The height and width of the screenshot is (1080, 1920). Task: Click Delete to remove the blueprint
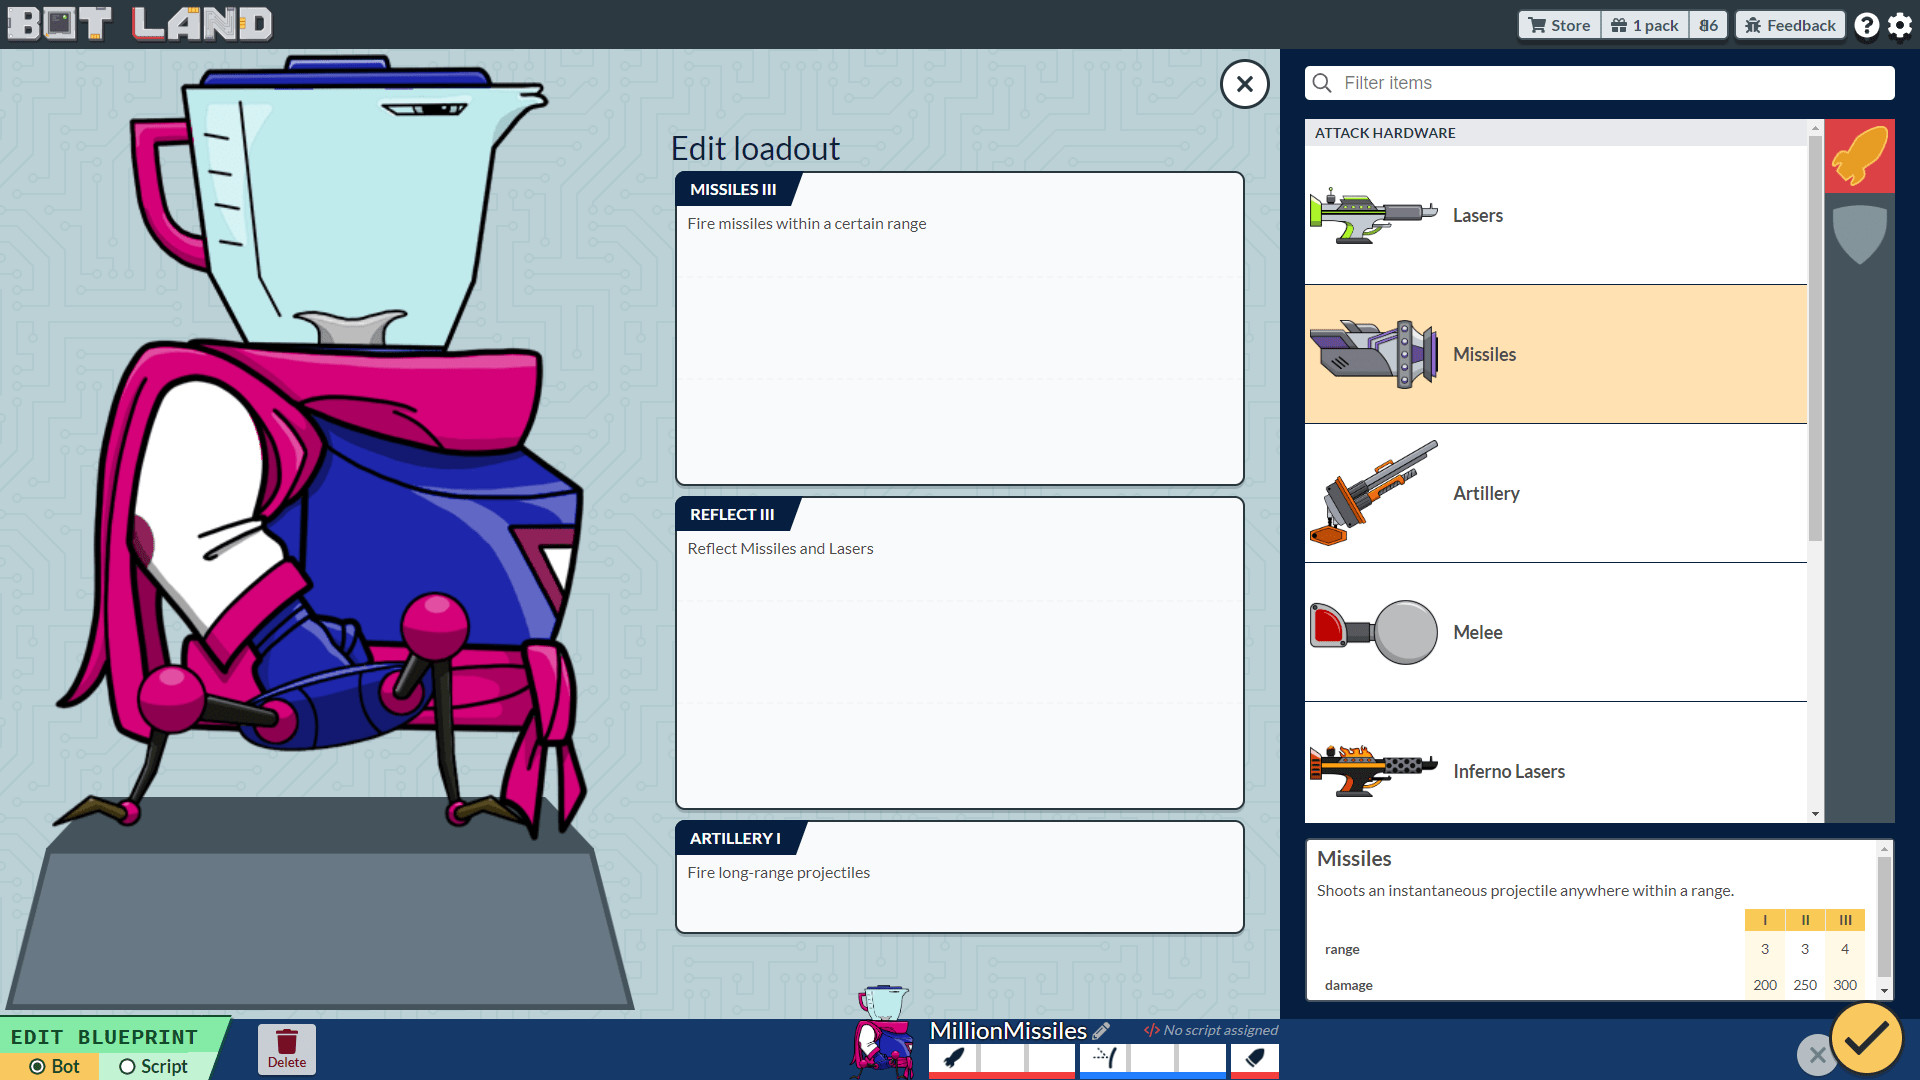(x=287, y=1048)
